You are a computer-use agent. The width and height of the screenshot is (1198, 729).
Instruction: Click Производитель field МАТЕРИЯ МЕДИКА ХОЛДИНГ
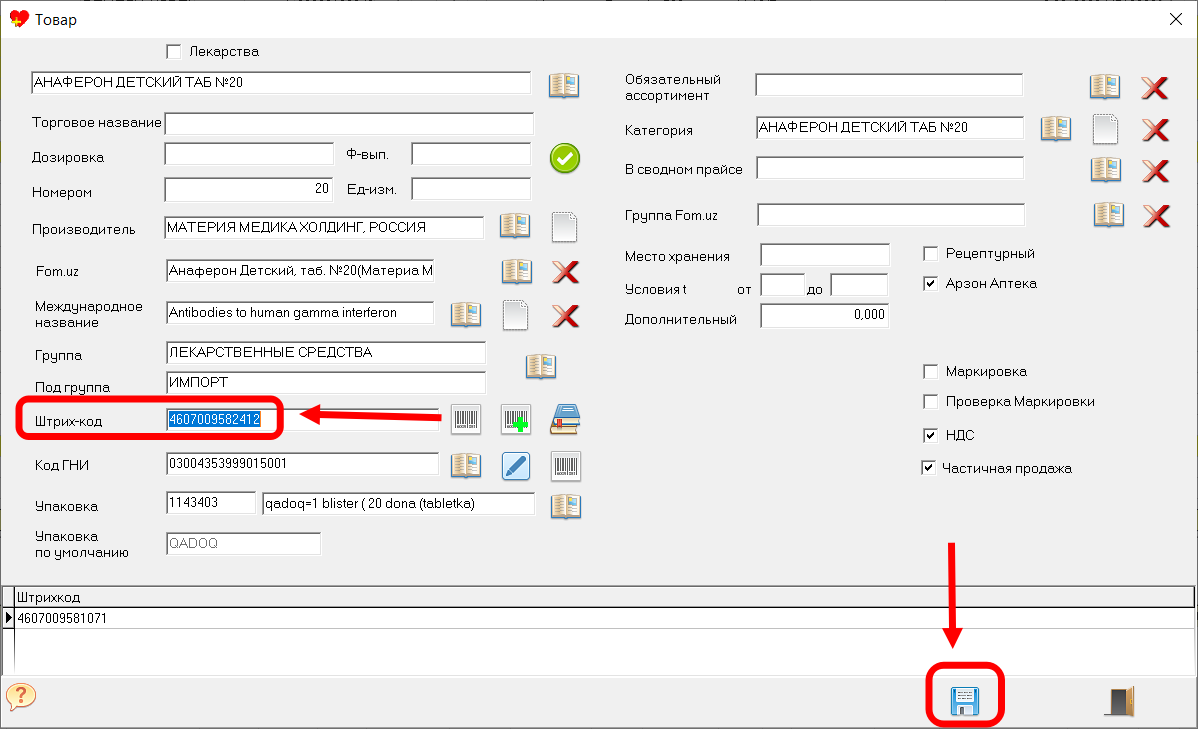click(x=325, y=228)
